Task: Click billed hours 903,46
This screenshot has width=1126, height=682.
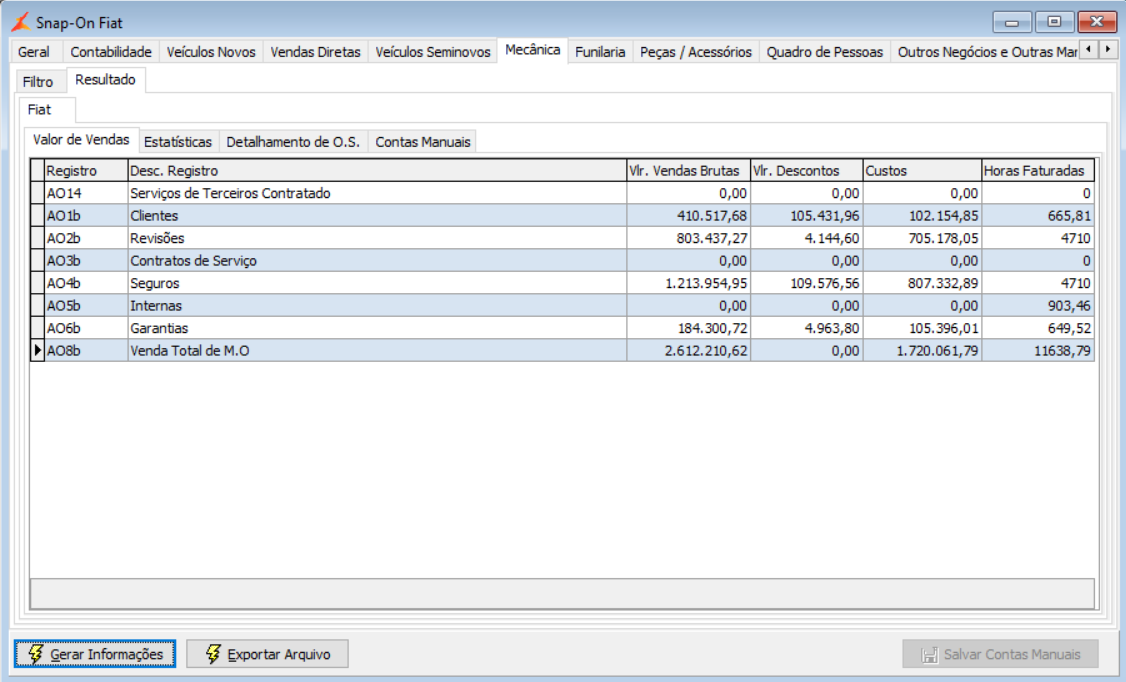Action: pyautogui.click(x=1038, y=305)
